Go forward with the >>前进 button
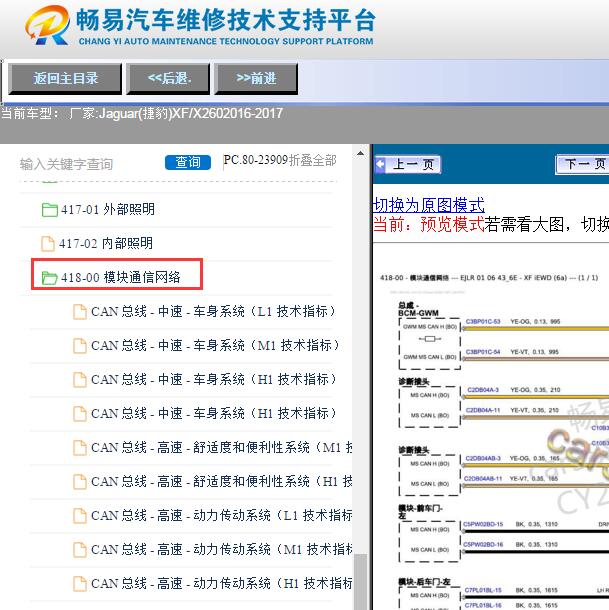Screen dimensions: 609x610 (256, 79)
